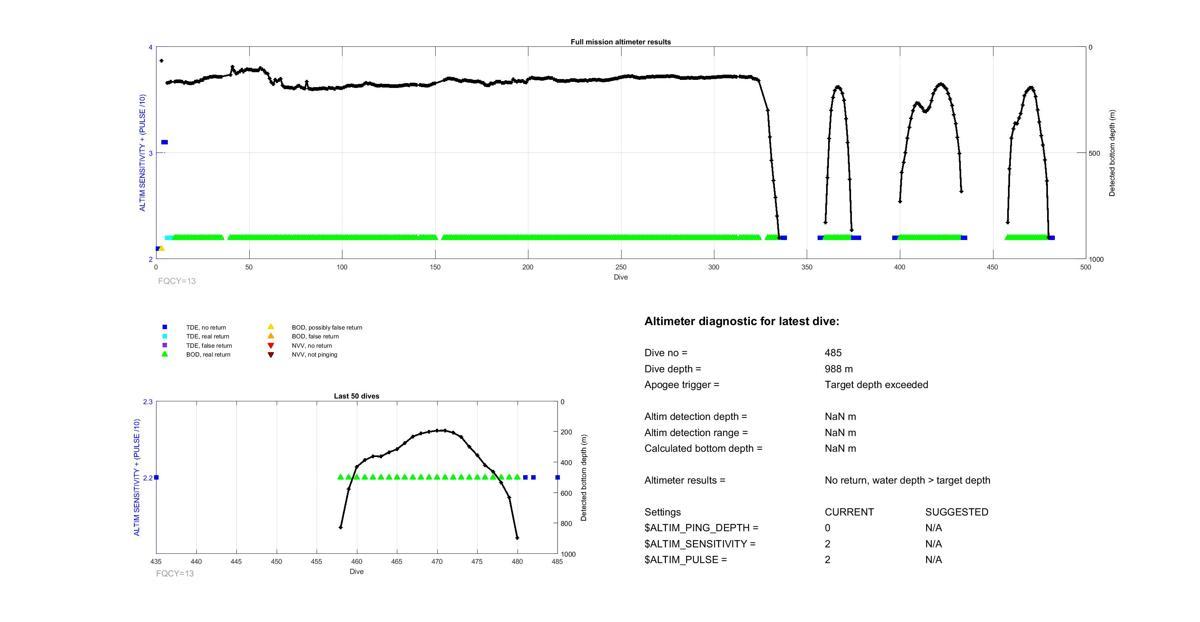The height and width of the screenshot is (622, 1200).
Task: Click the 'Target depth exceeded' value
Action: (876, 385)
